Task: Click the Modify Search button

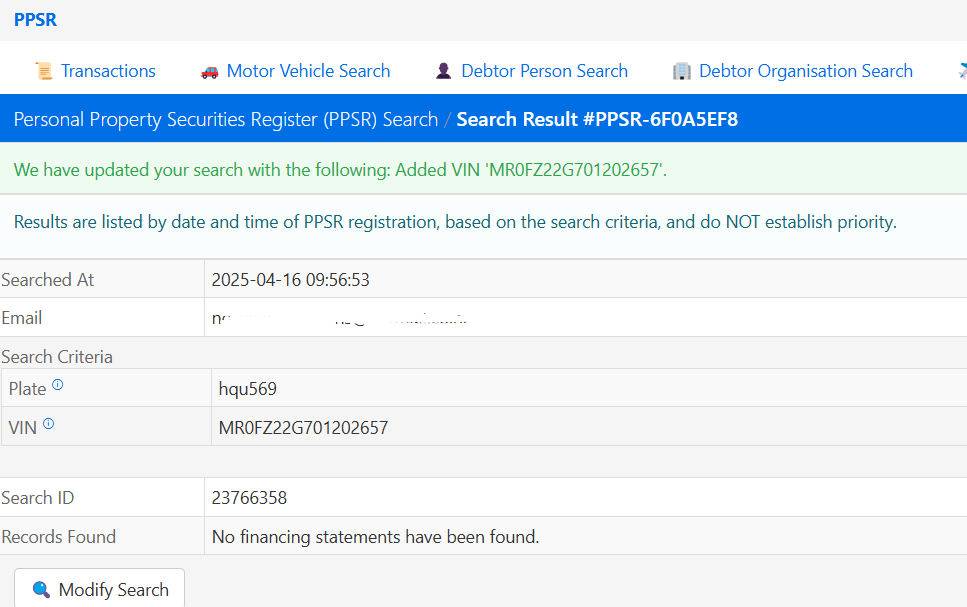Action: click(x=99, y=588)
